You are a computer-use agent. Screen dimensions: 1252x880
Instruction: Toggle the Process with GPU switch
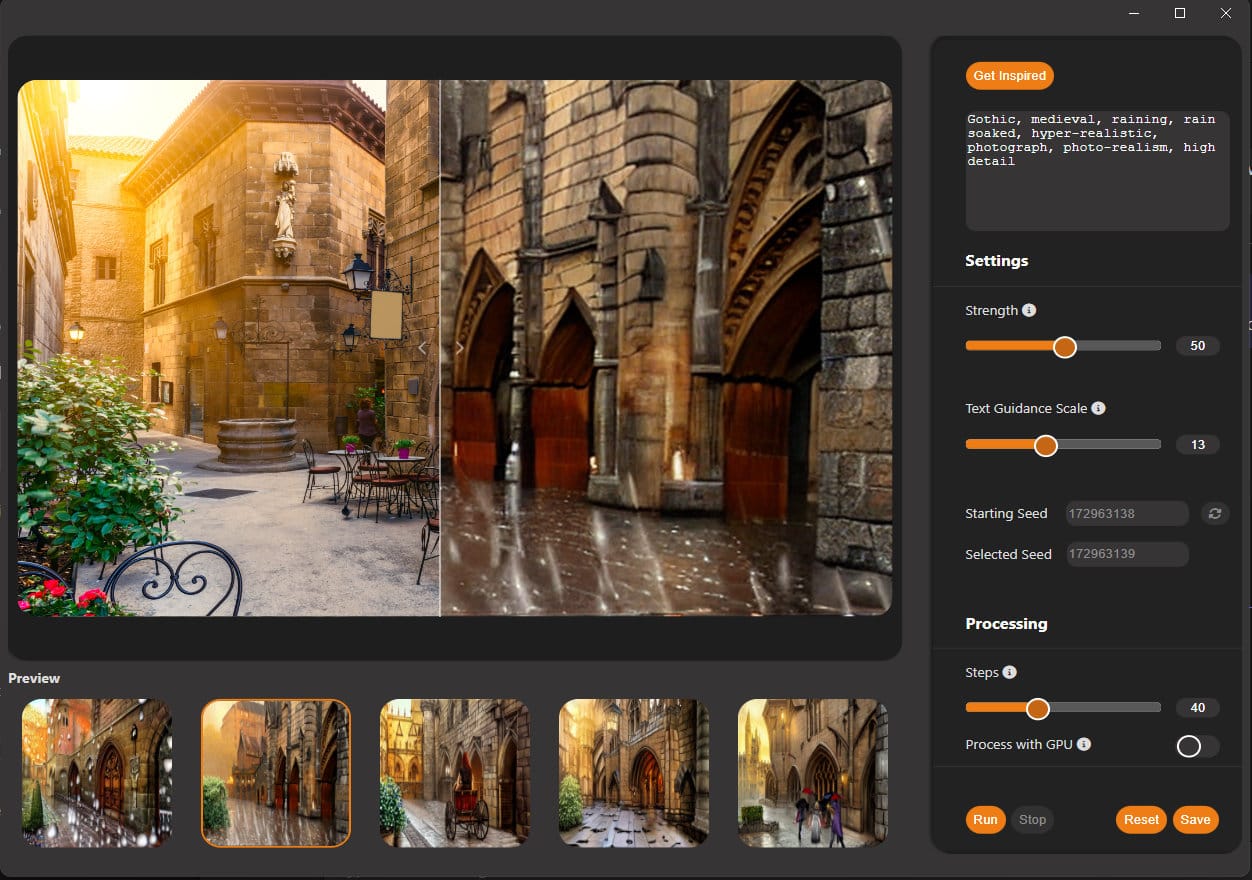pos(1197,745)
